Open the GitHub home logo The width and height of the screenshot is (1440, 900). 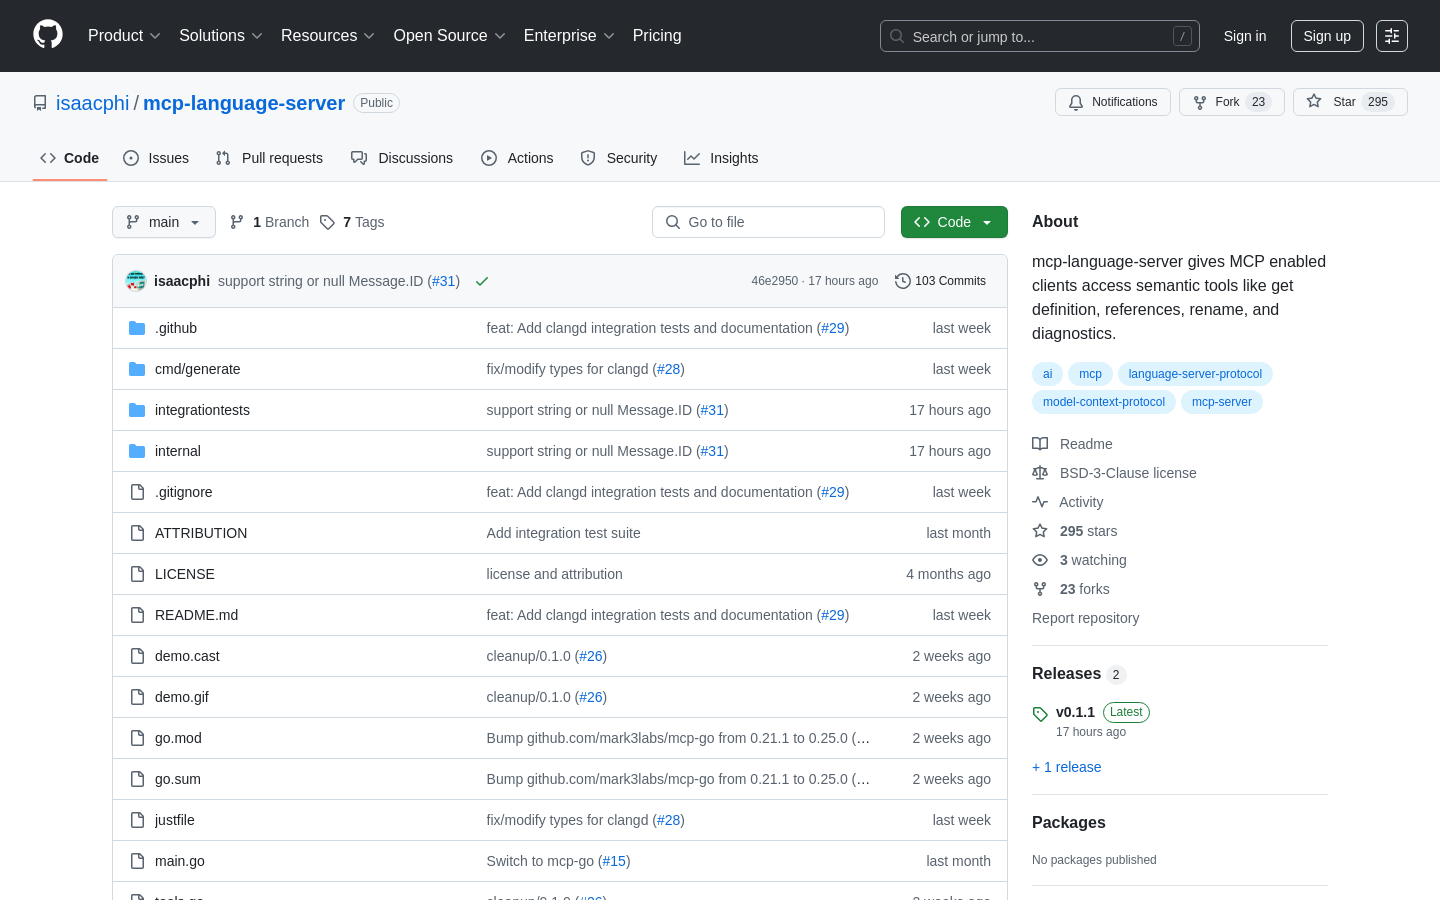(48, 35)
